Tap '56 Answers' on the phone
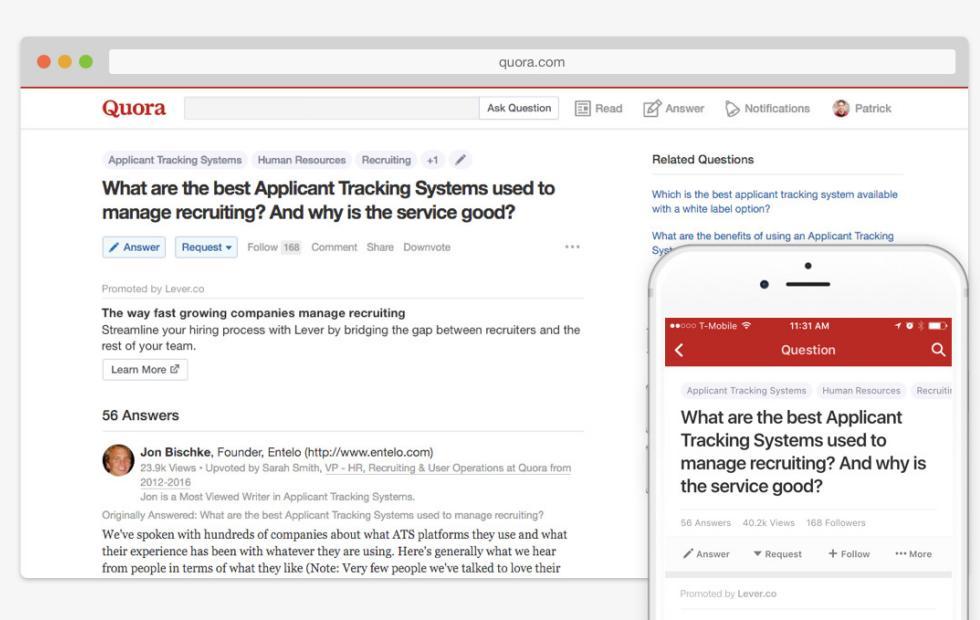 click(x=706, y=522)
